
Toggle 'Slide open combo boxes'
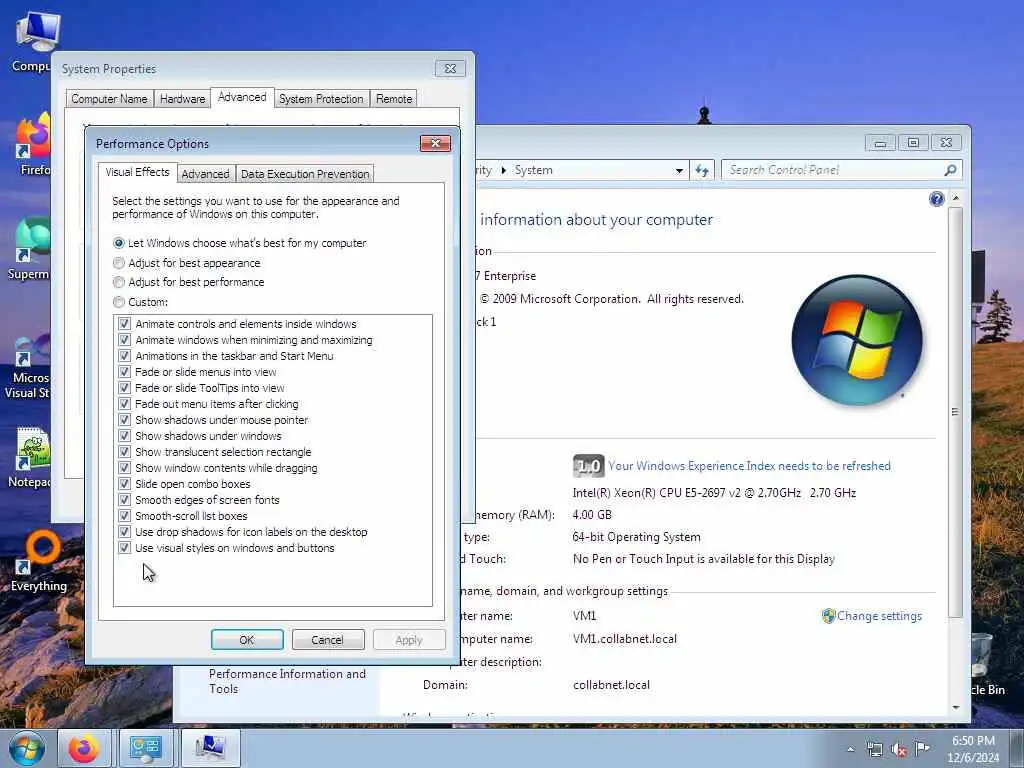tap(124, 484)
